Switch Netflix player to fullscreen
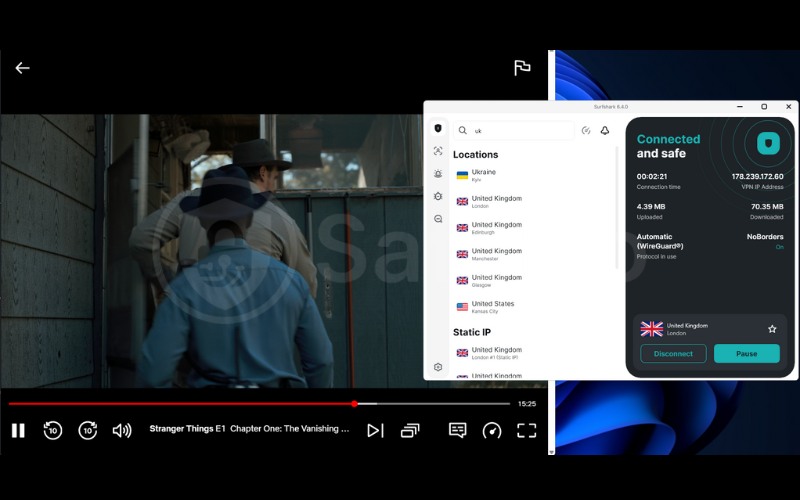The height and width of the screenshot is (500, 800). 527,431
